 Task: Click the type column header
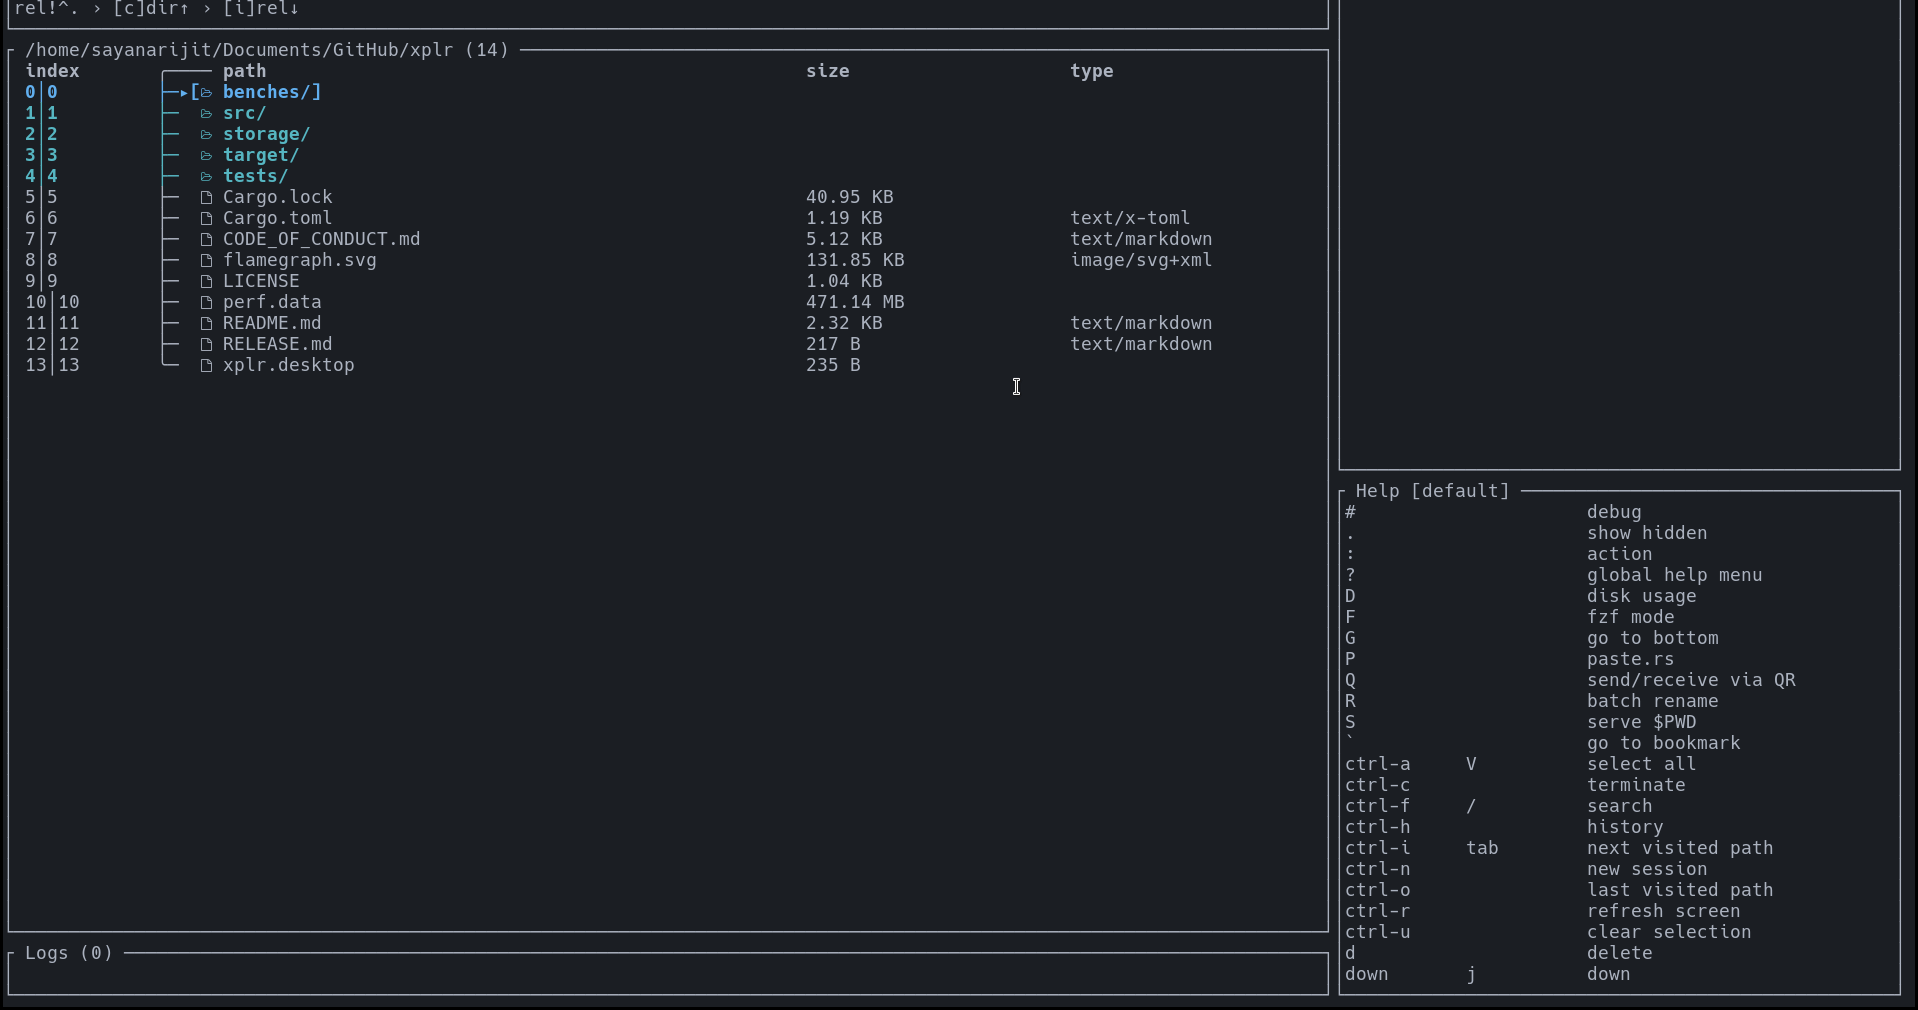(1092, 71)
